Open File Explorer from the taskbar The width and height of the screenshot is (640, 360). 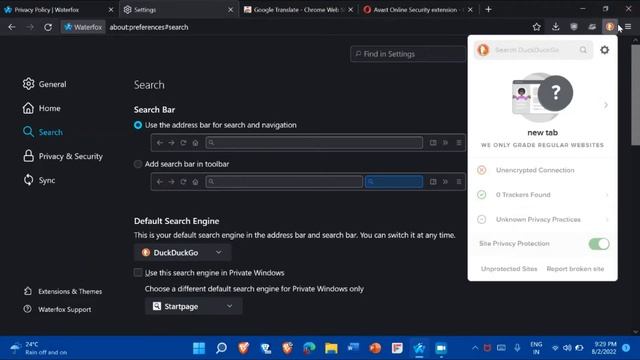pos(331,348)
